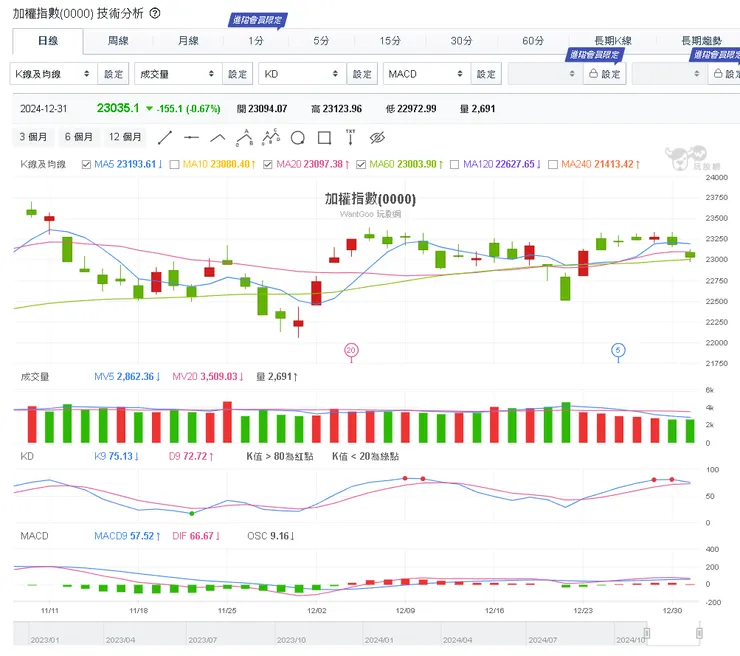Click the K9 75.13 value
Image resolution: width=740 pixels, height=656 pixels.
point(117,456)
